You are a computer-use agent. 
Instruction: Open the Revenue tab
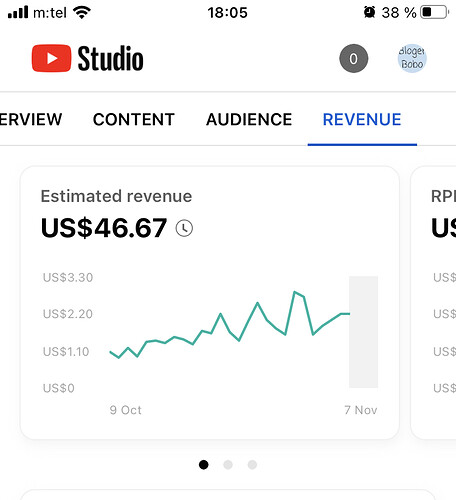(x=362, y=119)
